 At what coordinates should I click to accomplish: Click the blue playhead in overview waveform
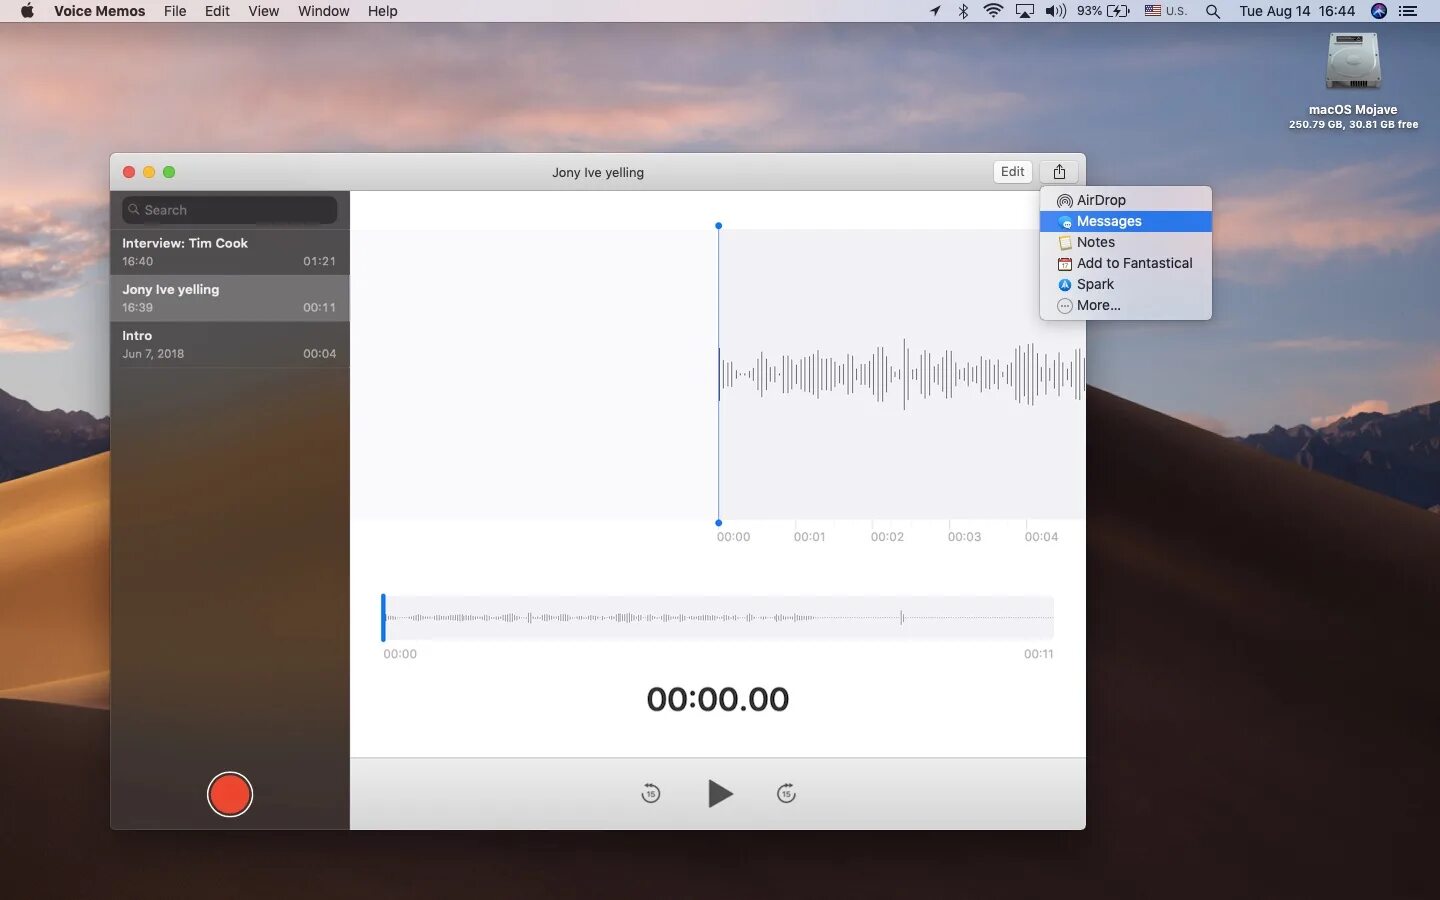pyautogui.click(x=383, y=618)
